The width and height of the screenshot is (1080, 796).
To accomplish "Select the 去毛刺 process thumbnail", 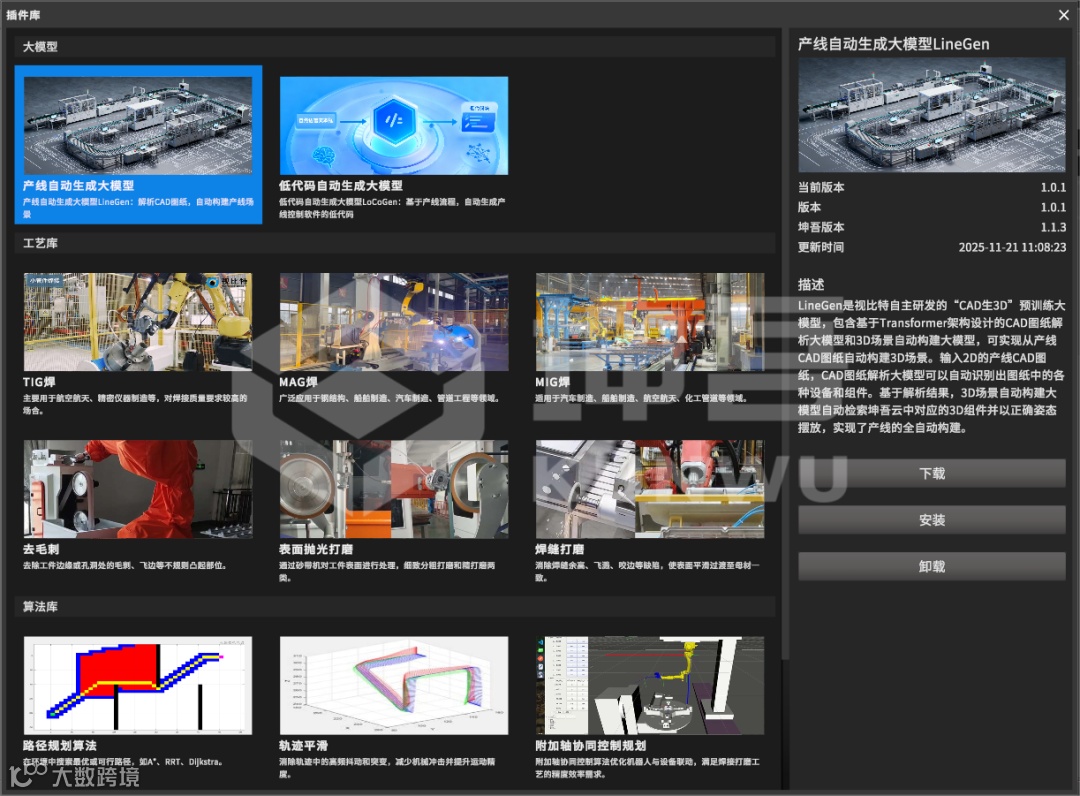I will tap(138, 489).
